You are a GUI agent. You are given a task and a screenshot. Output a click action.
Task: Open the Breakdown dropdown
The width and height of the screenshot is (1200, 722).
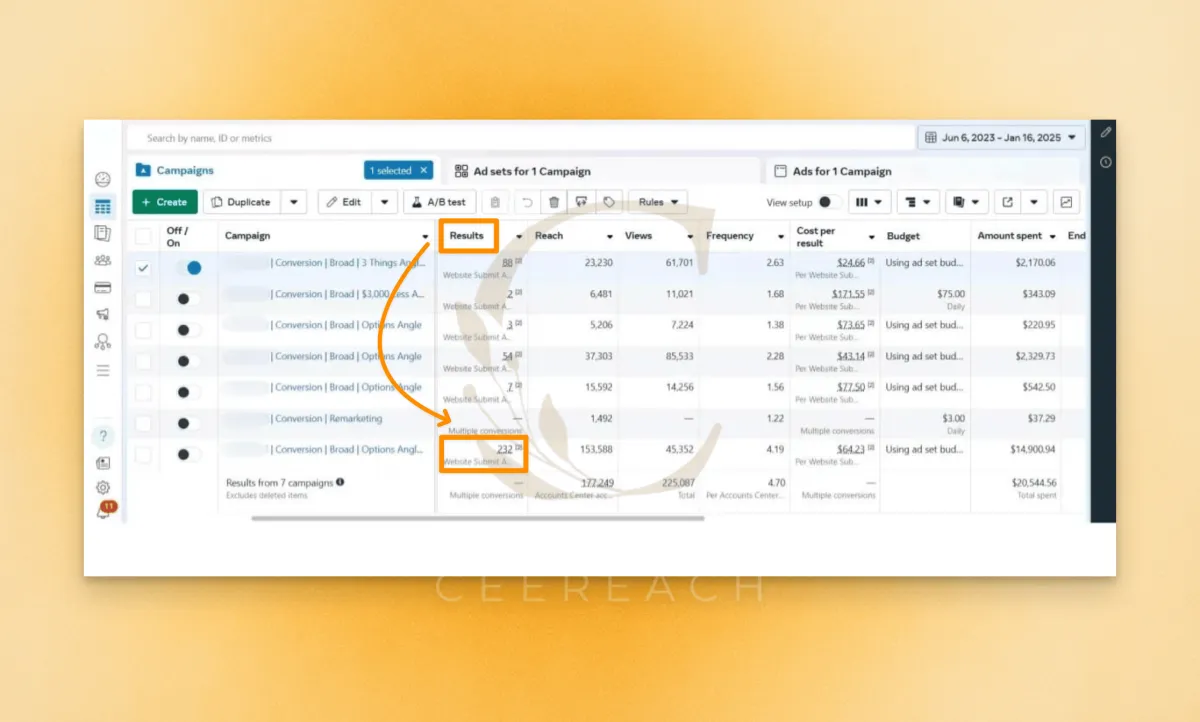pos(917,202)
